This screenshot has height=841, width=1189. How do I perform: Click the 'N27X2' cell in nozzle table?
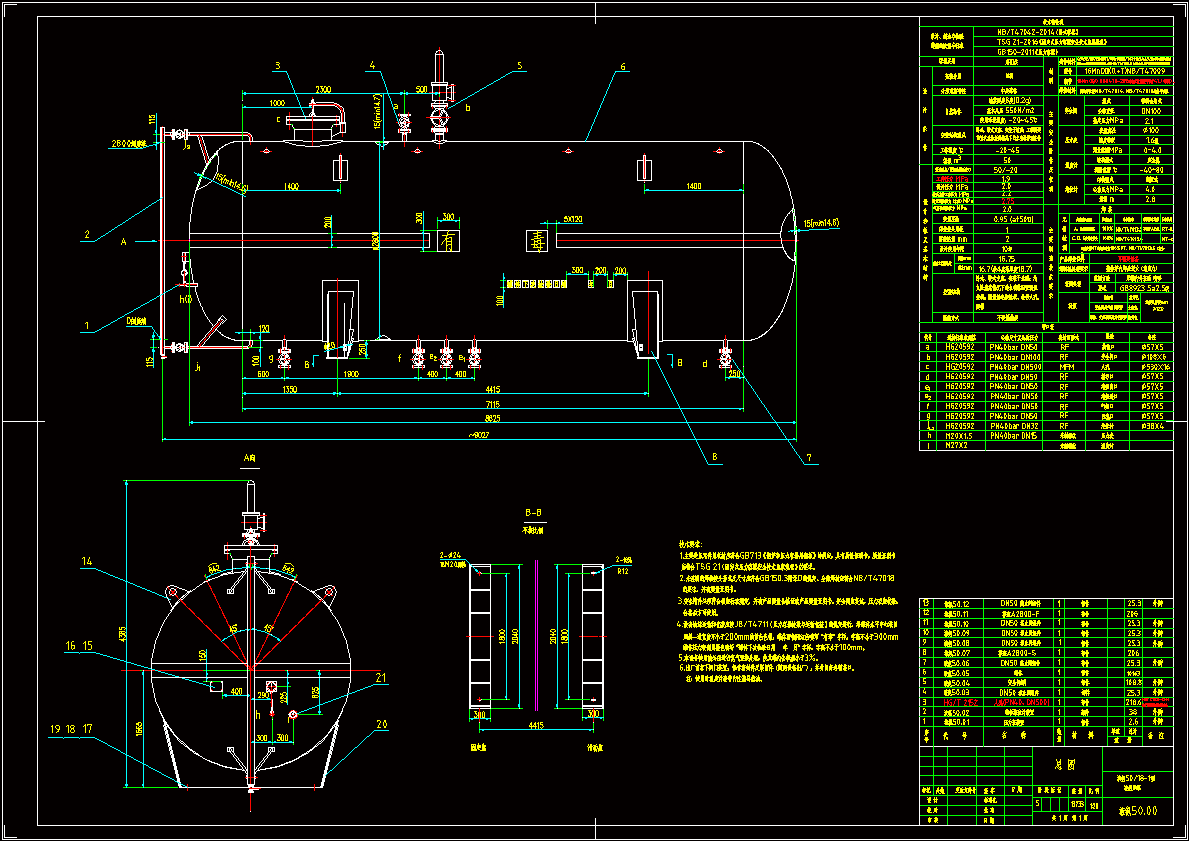coord(960,446)
